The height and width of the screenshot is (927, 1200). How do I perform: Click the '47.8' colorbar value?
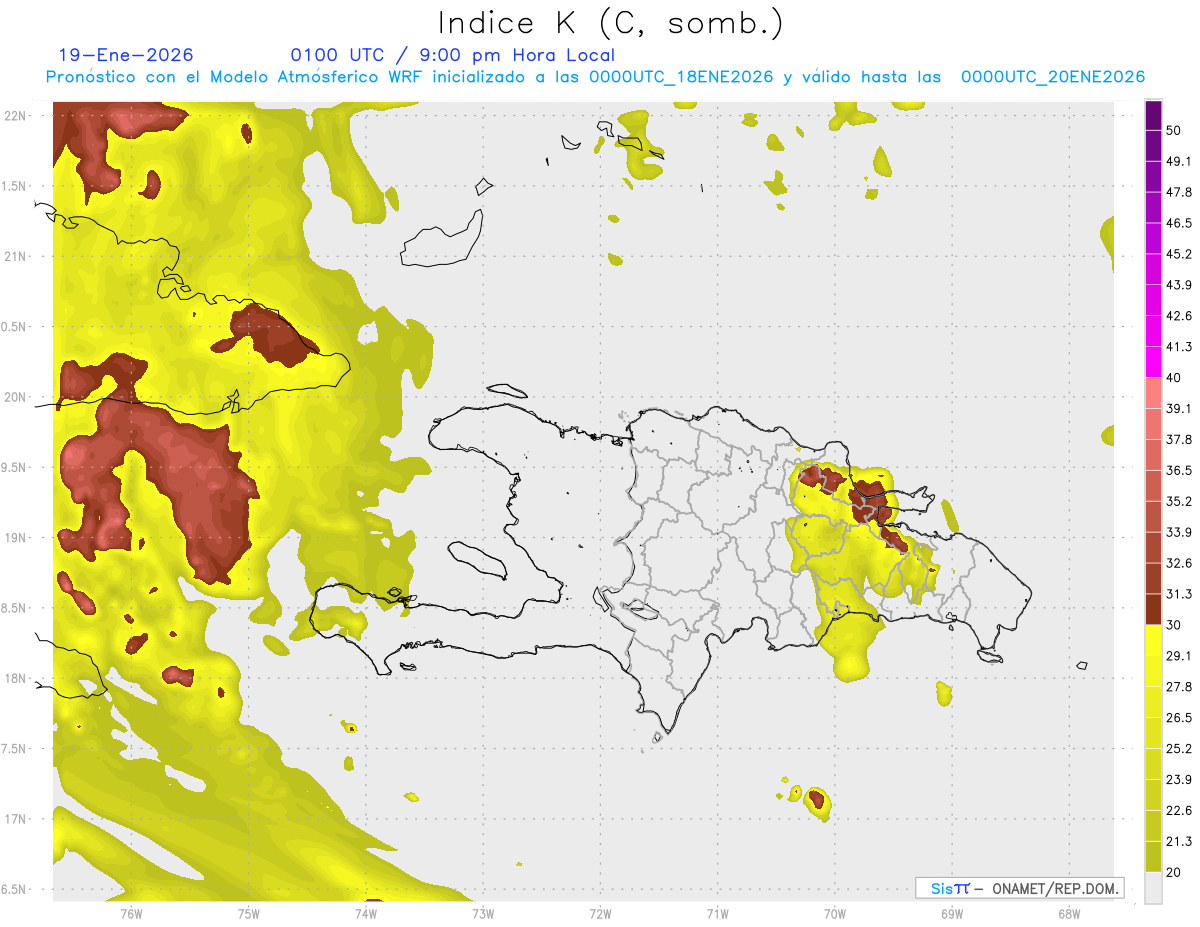pyautogui.click(x=1179, y=192)
